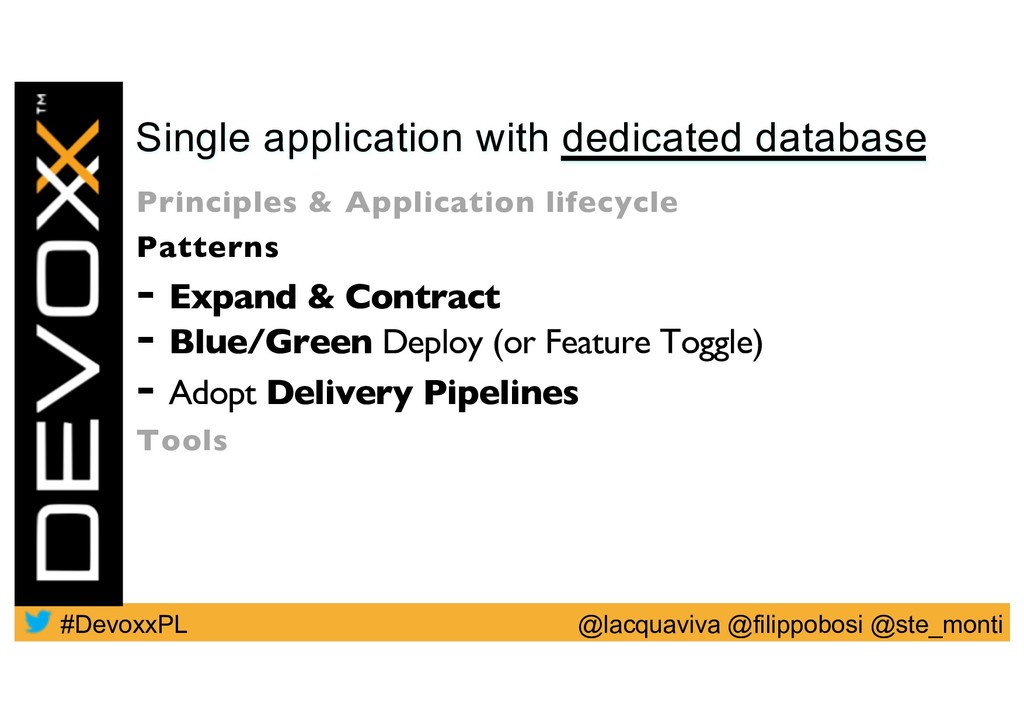Open the @lacquaviva Twitter handle

point(650,625)
